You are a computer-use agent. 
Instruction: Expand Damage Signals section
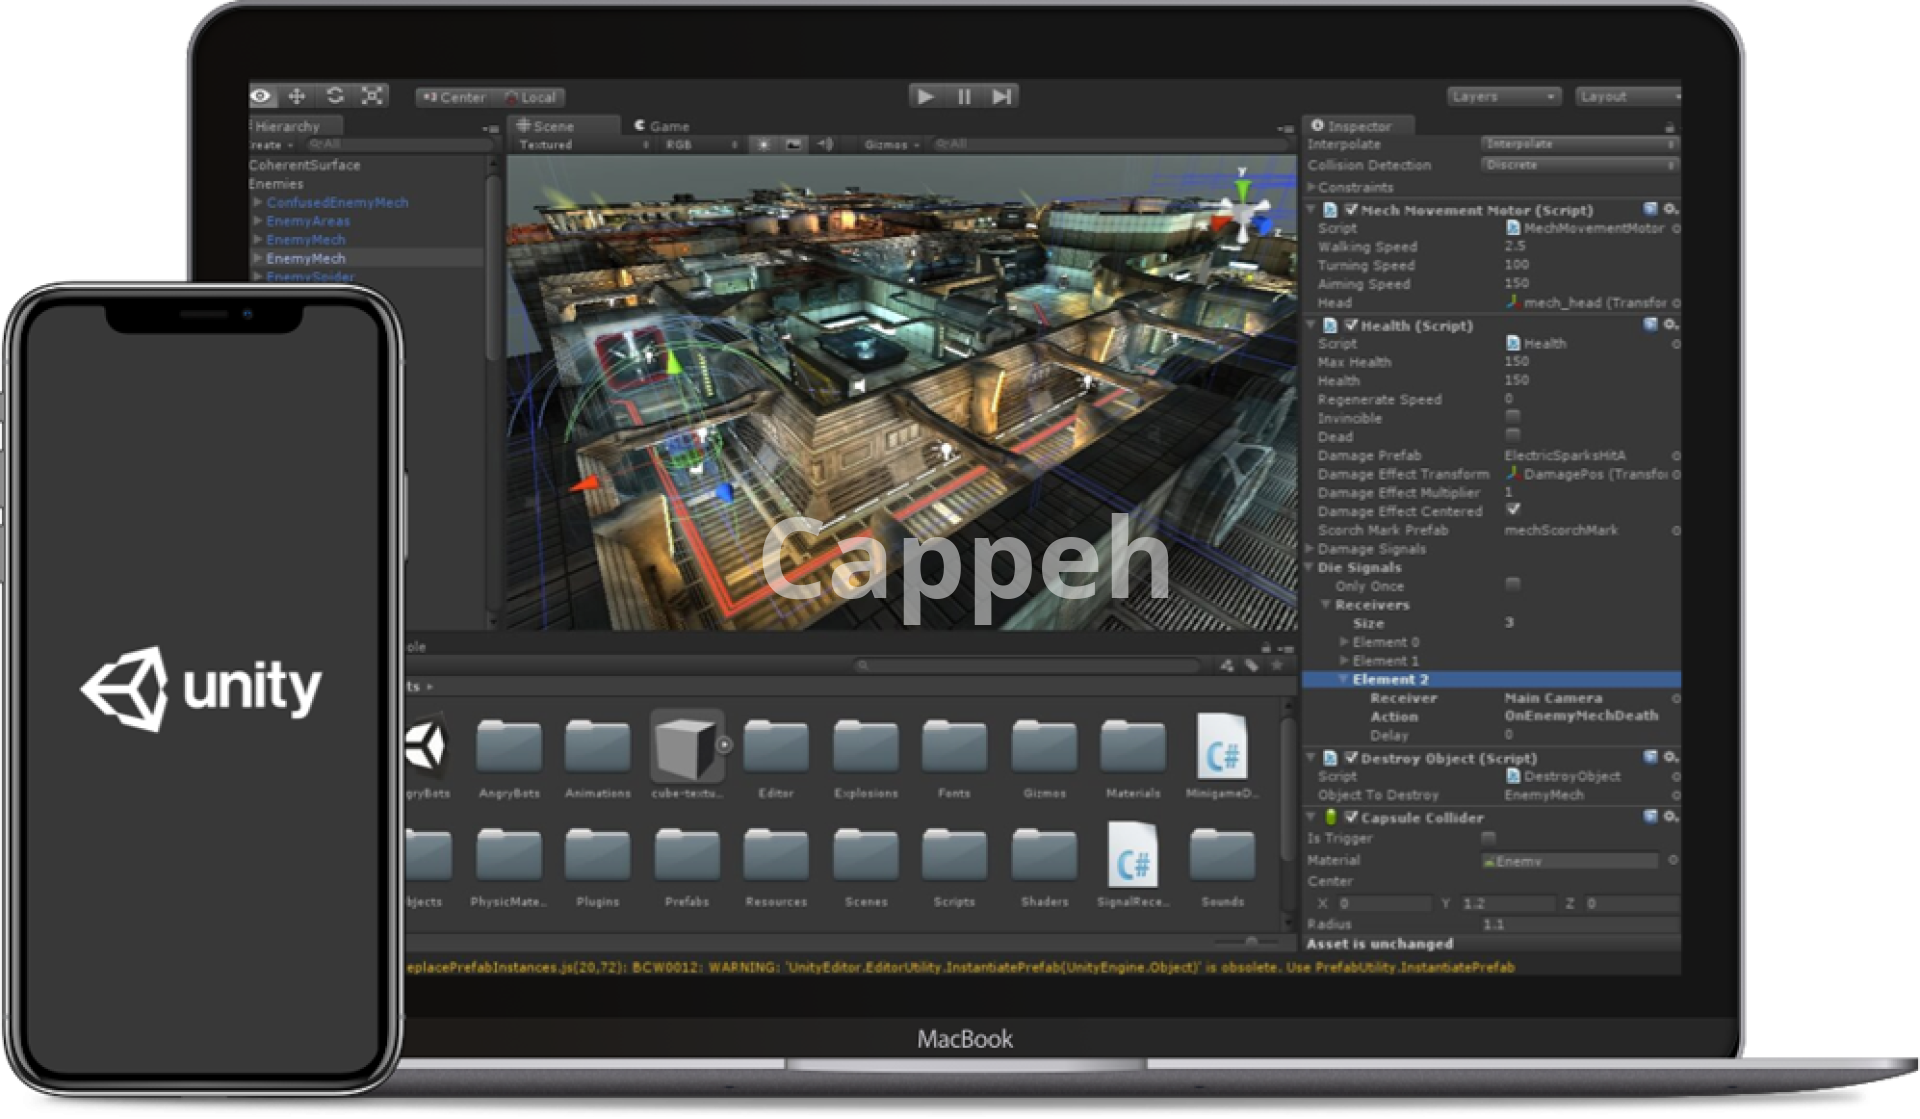pyautogui.click(x=1310, y=549)
